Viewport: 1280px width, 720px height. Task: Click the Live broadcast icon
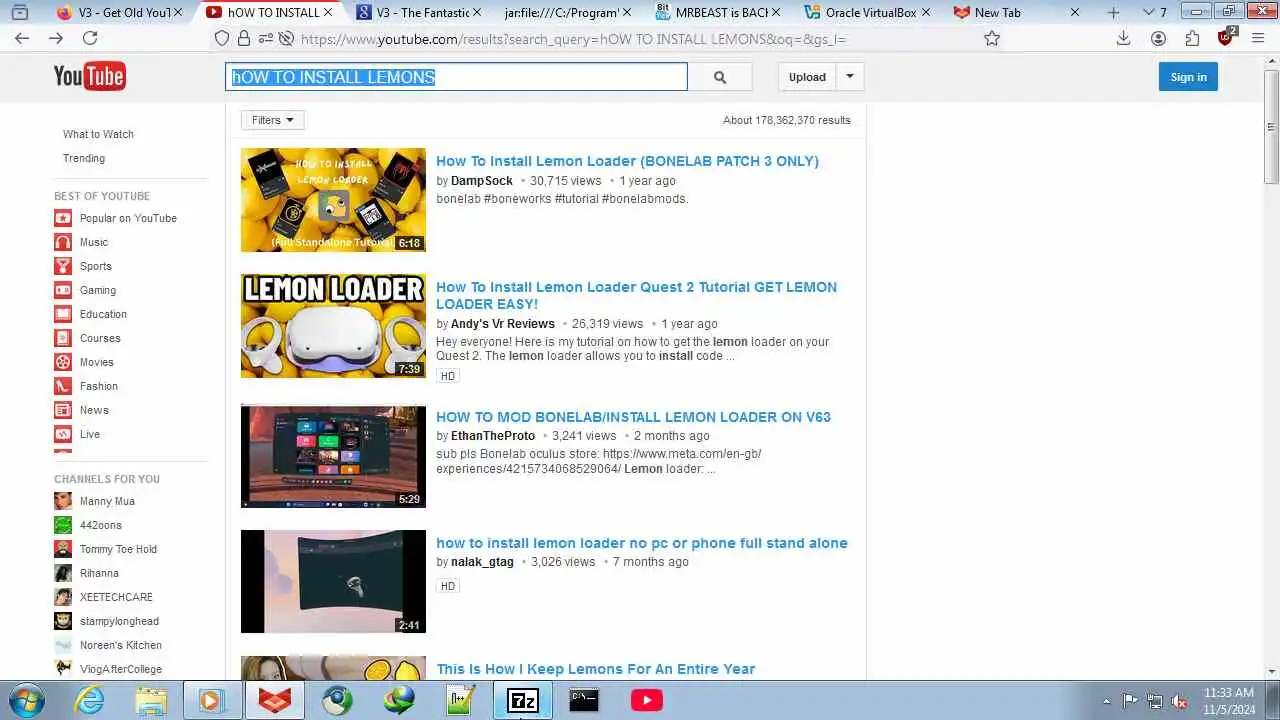[x=63, y=434]
